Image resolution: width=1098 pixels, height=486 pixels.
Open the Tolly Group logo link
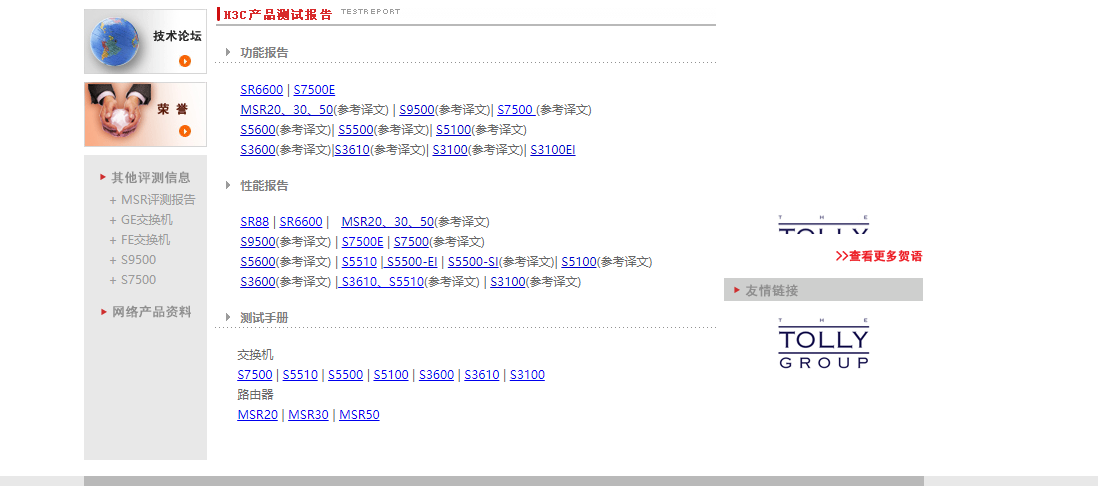(x=824, y=342)
